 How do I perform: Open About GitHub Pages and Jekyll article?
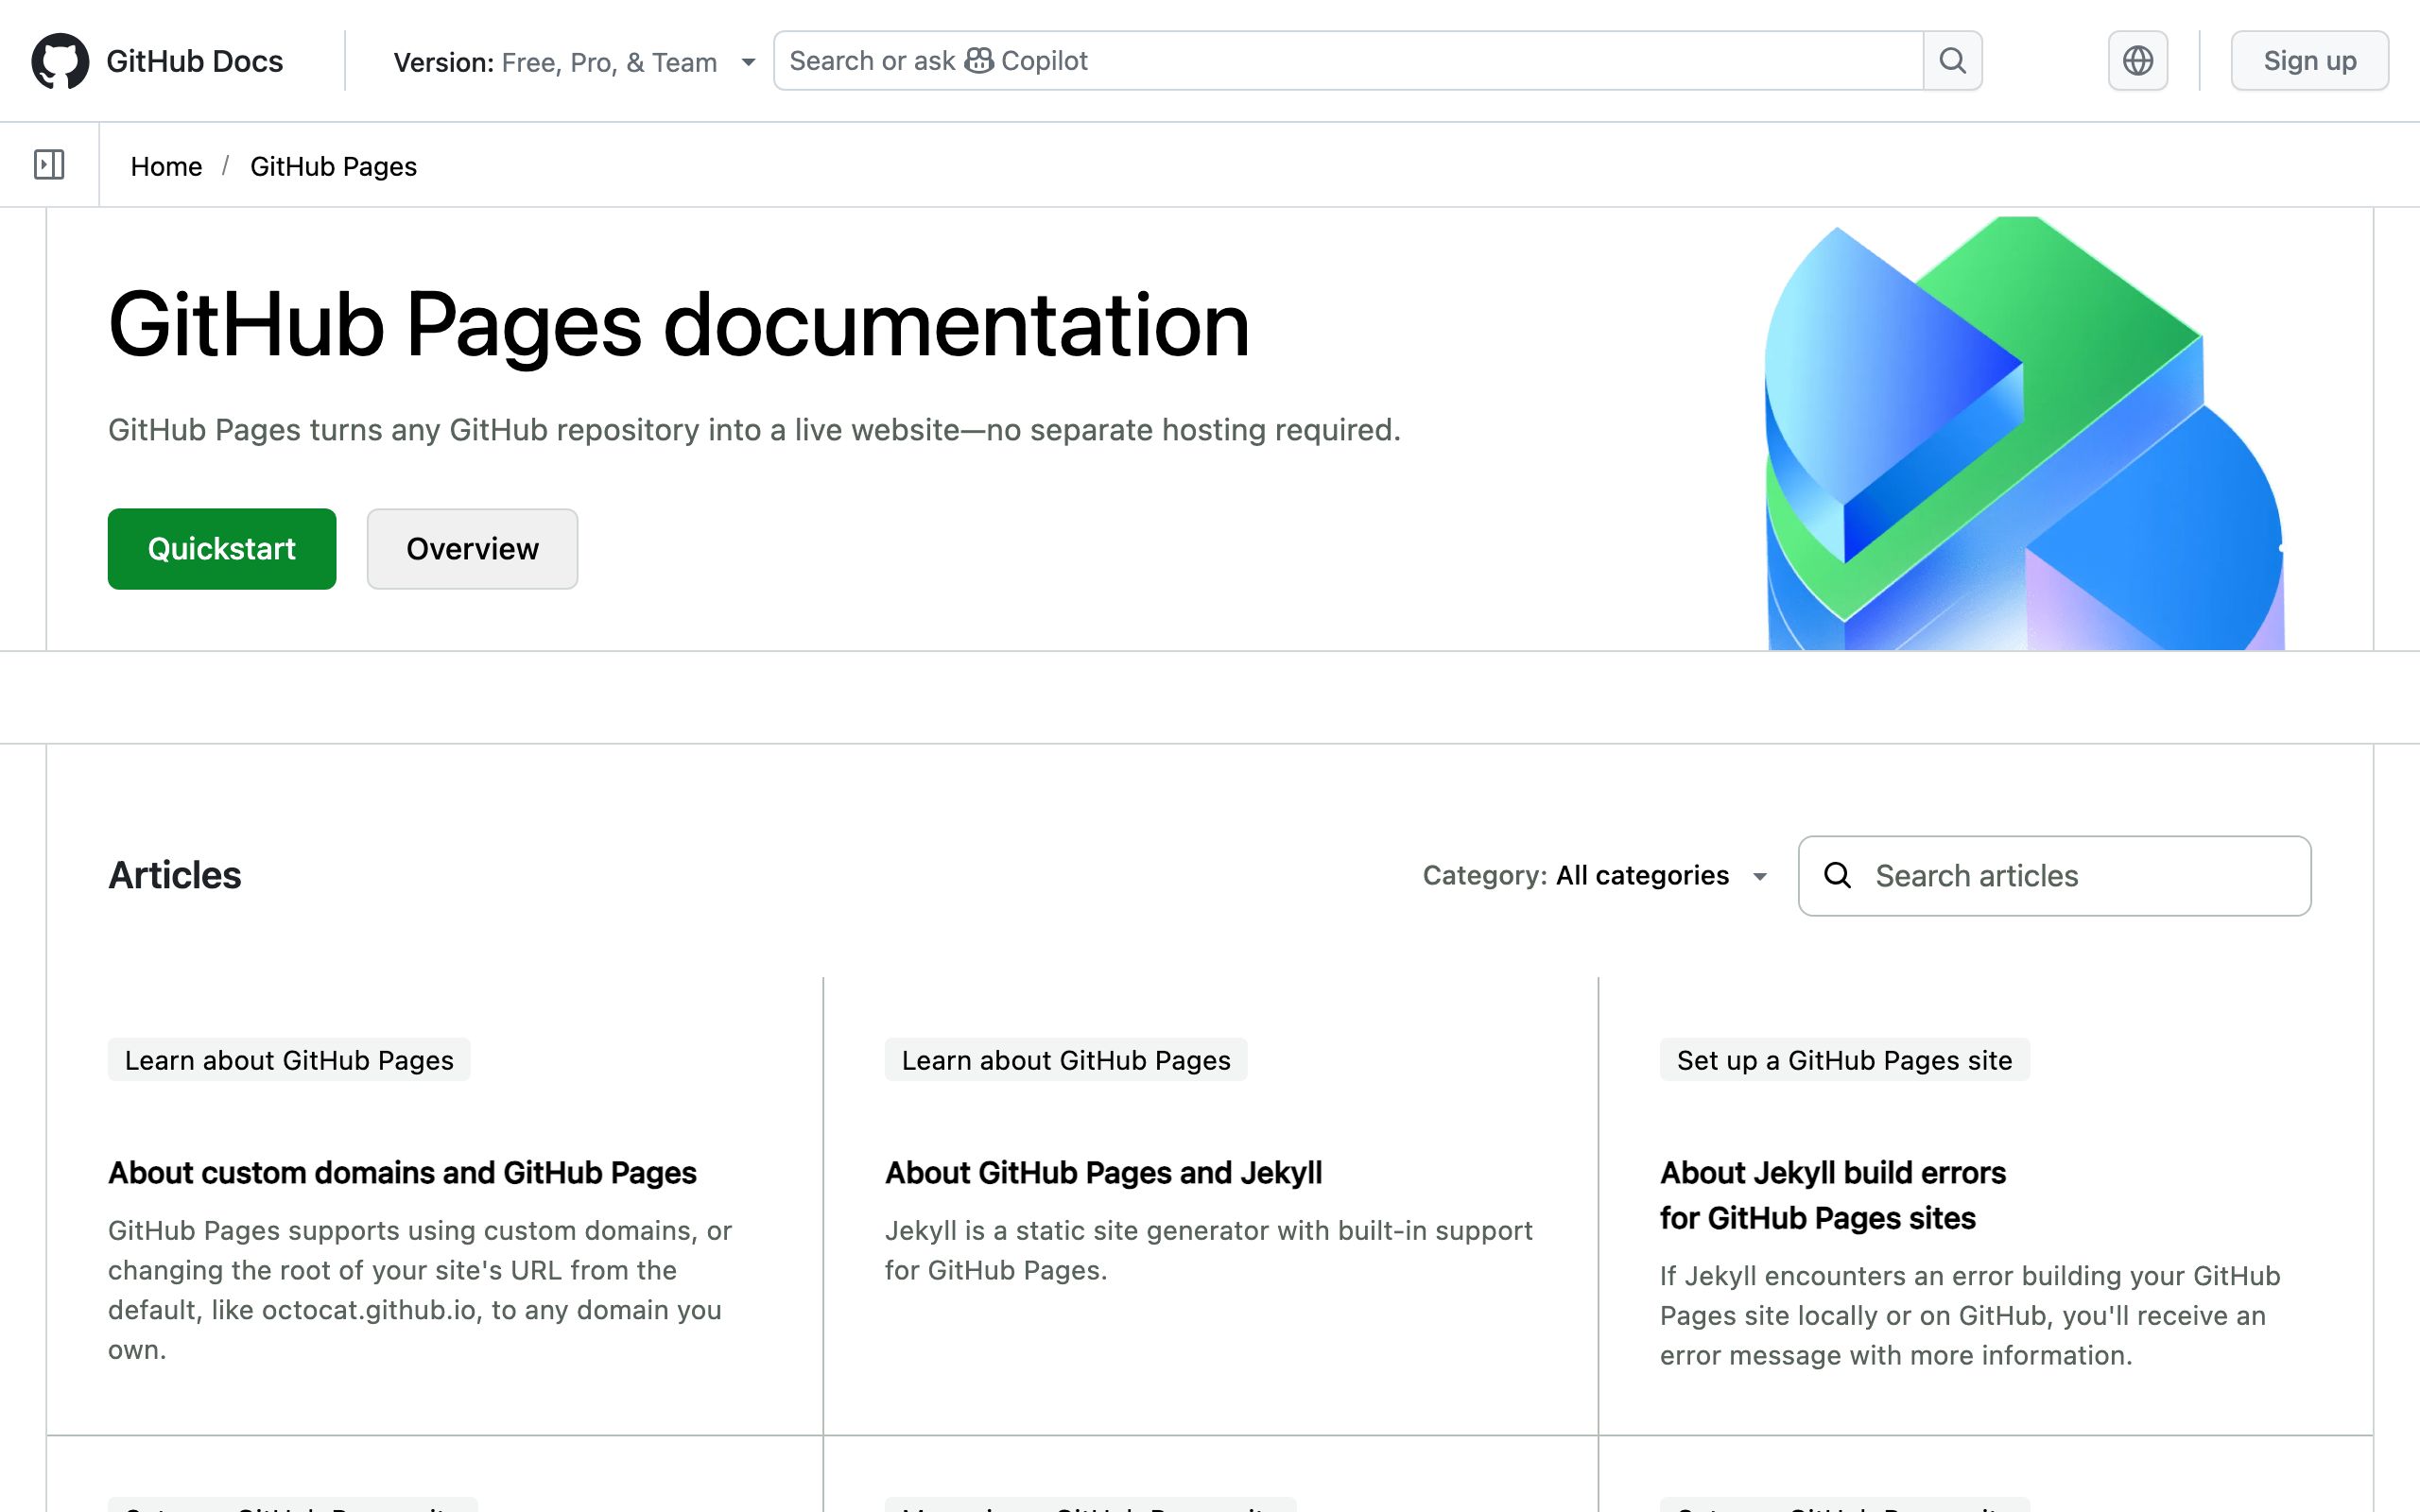tap(1103, 1172)
